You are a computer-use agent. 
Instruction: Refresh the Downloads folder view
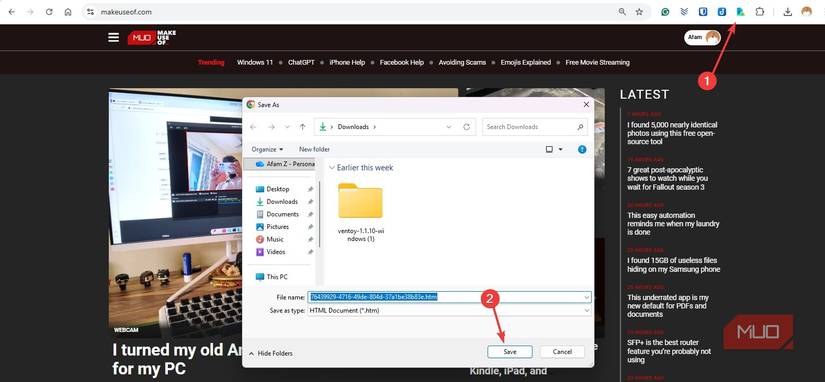point(466,127)
